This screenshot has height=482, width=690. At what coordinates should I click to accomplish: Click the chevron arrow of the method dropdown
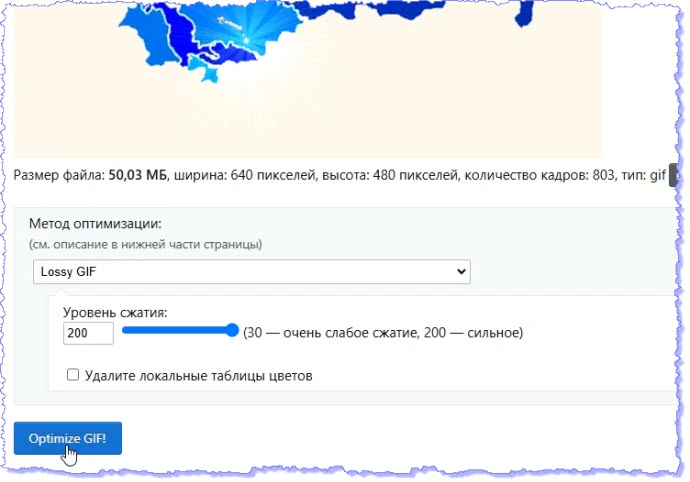coord(460,271)
